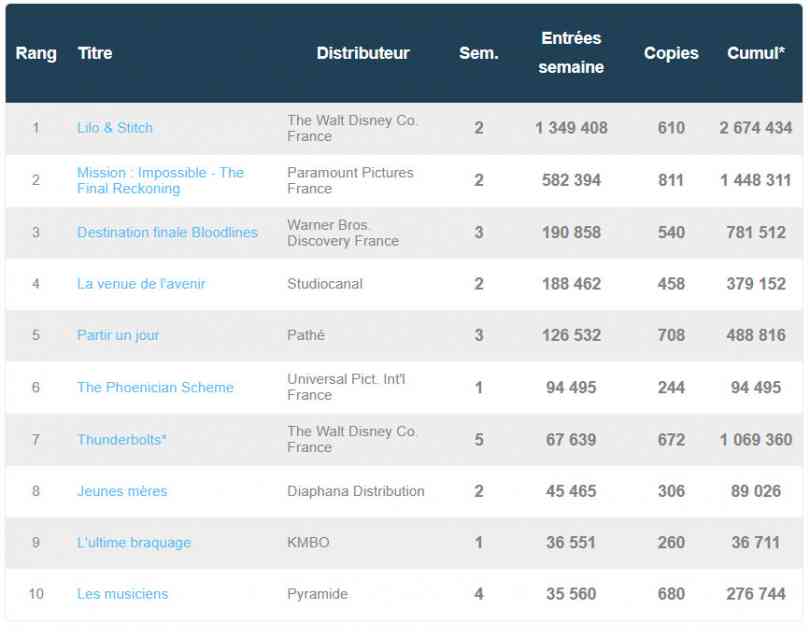Select copies value 458
810x637 pixels.
click(671, 284)
